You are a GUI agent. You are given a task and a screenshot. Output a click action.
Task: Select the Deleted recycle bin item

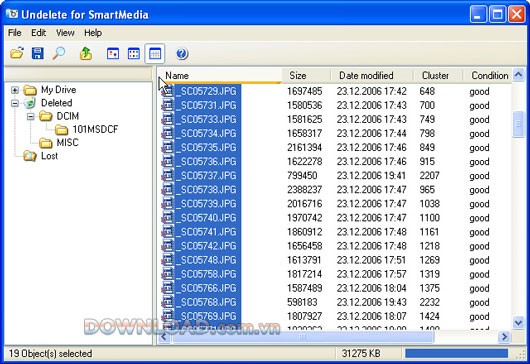(56, 103)
